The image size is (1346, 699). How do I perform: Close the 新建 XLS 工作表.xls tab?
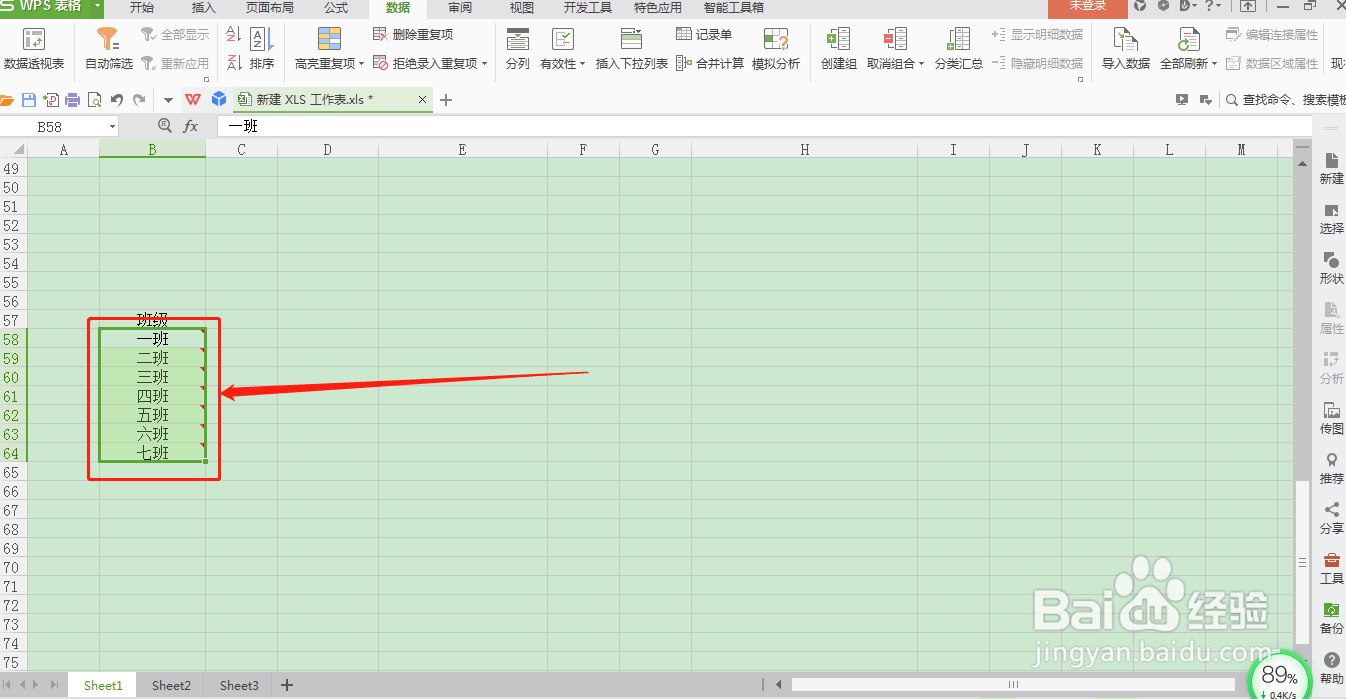[x=422, y=100]
